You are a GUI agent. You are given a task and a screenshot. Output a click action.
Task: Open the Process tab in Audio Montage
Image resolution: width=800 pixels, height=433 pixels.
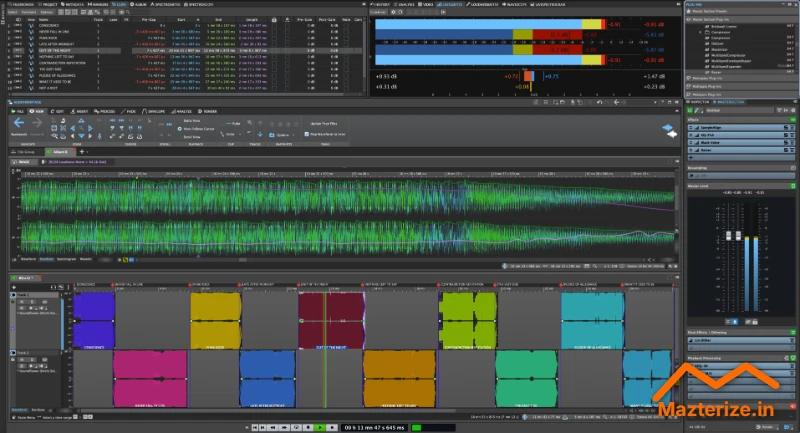click(103, 111)
